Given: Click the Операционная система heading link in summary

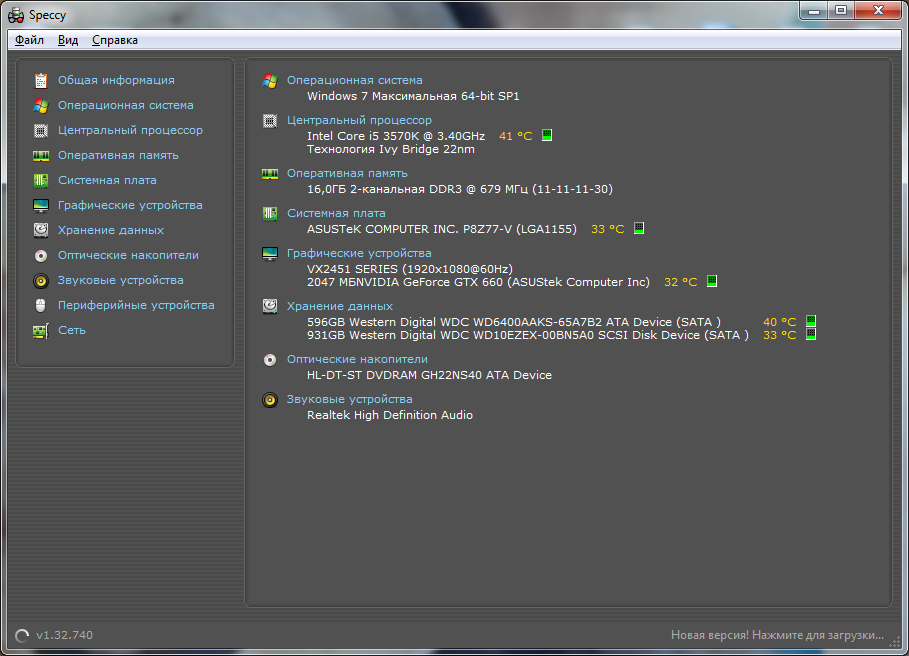Looking at the screenshot, I should tap(355, 81).
